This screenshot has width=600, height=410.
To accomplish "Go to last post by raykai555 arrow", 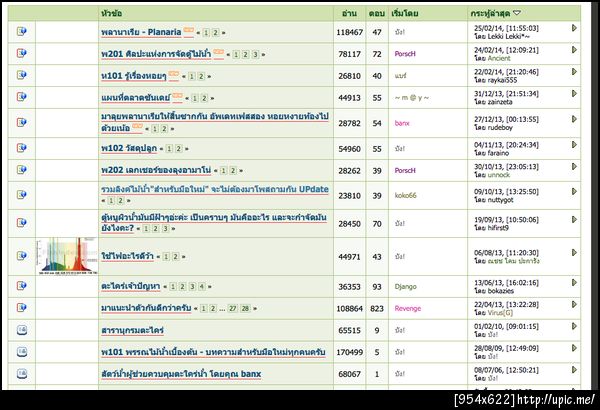I will point(574,72).
